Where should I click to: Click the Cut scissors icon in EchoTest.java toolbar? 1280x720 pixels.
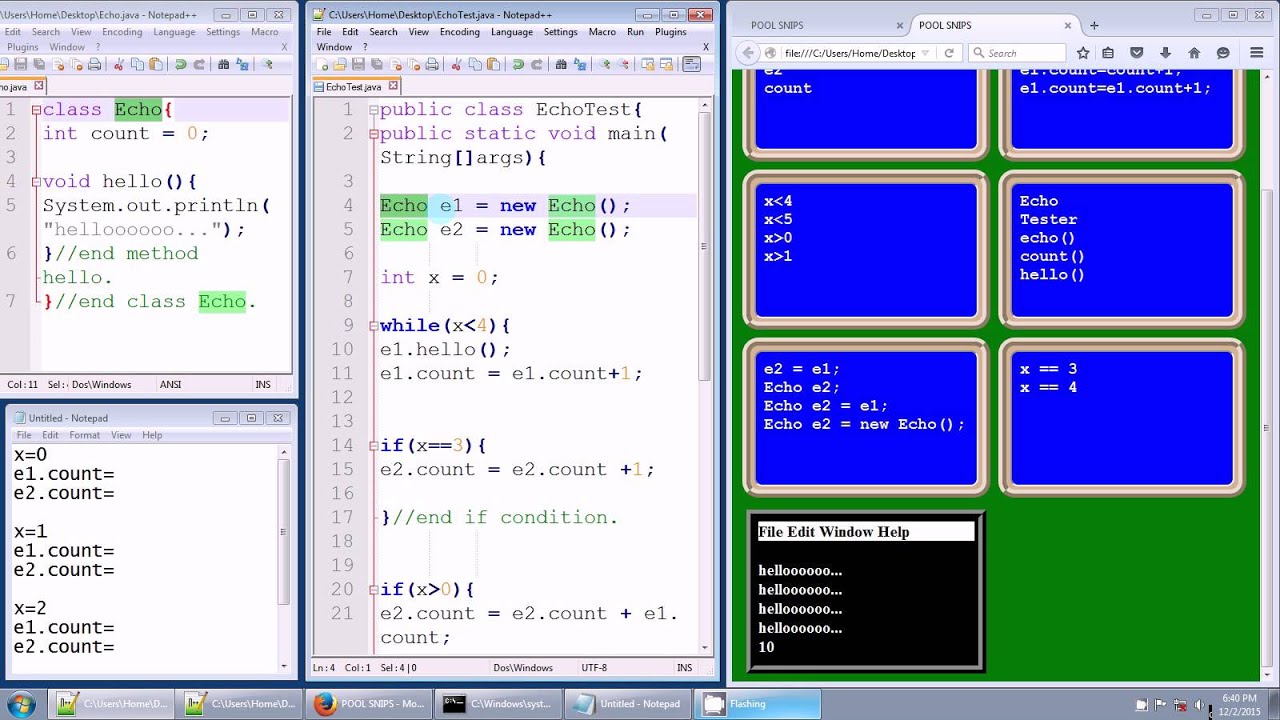click(x=456, y=64)
